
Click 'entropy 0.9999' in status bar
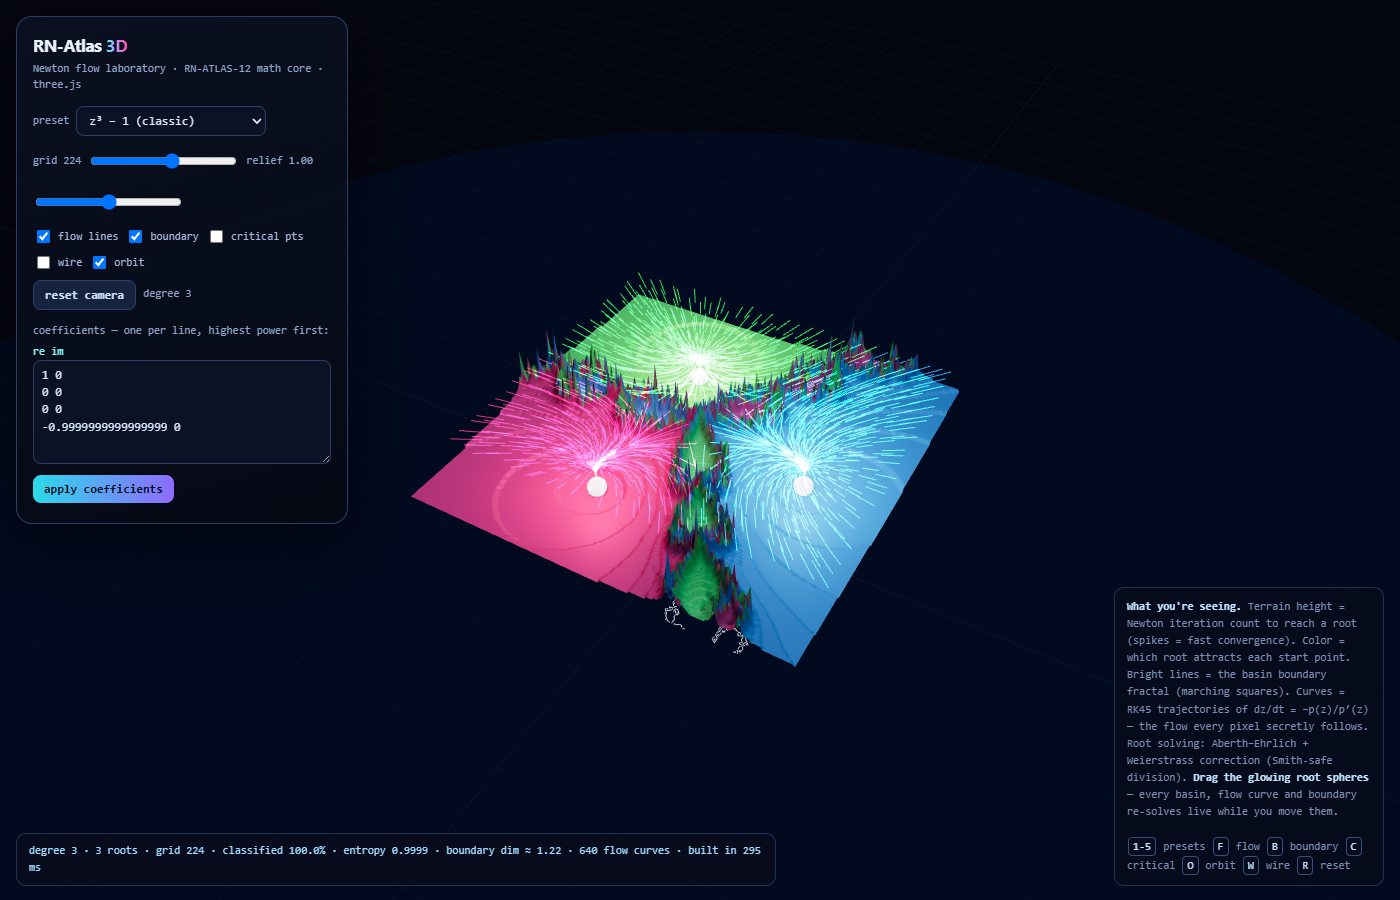[385, 851]
